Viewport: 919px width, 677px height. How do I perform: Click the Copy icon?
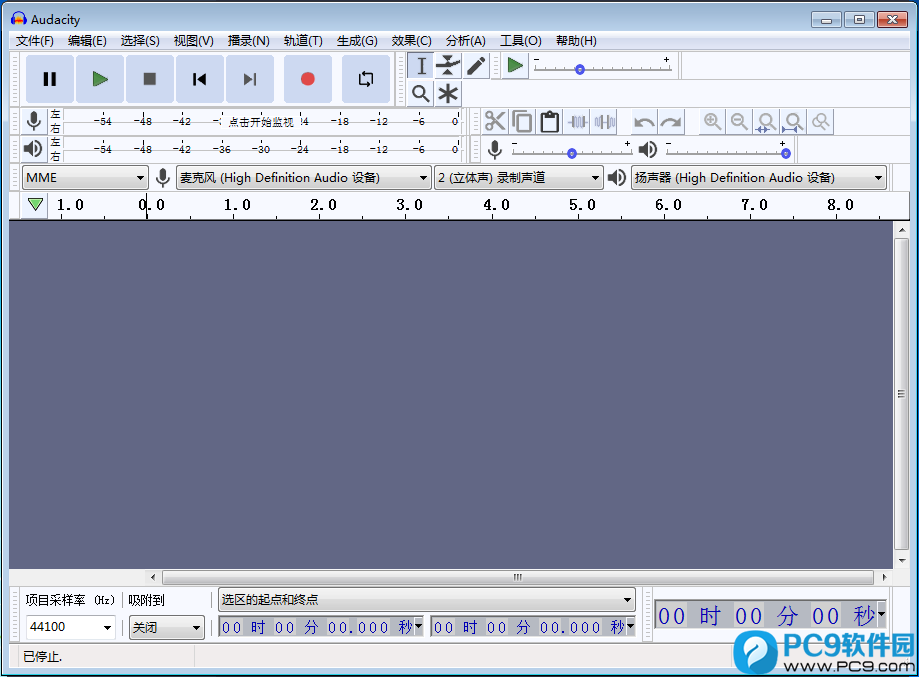pos(522,122)
